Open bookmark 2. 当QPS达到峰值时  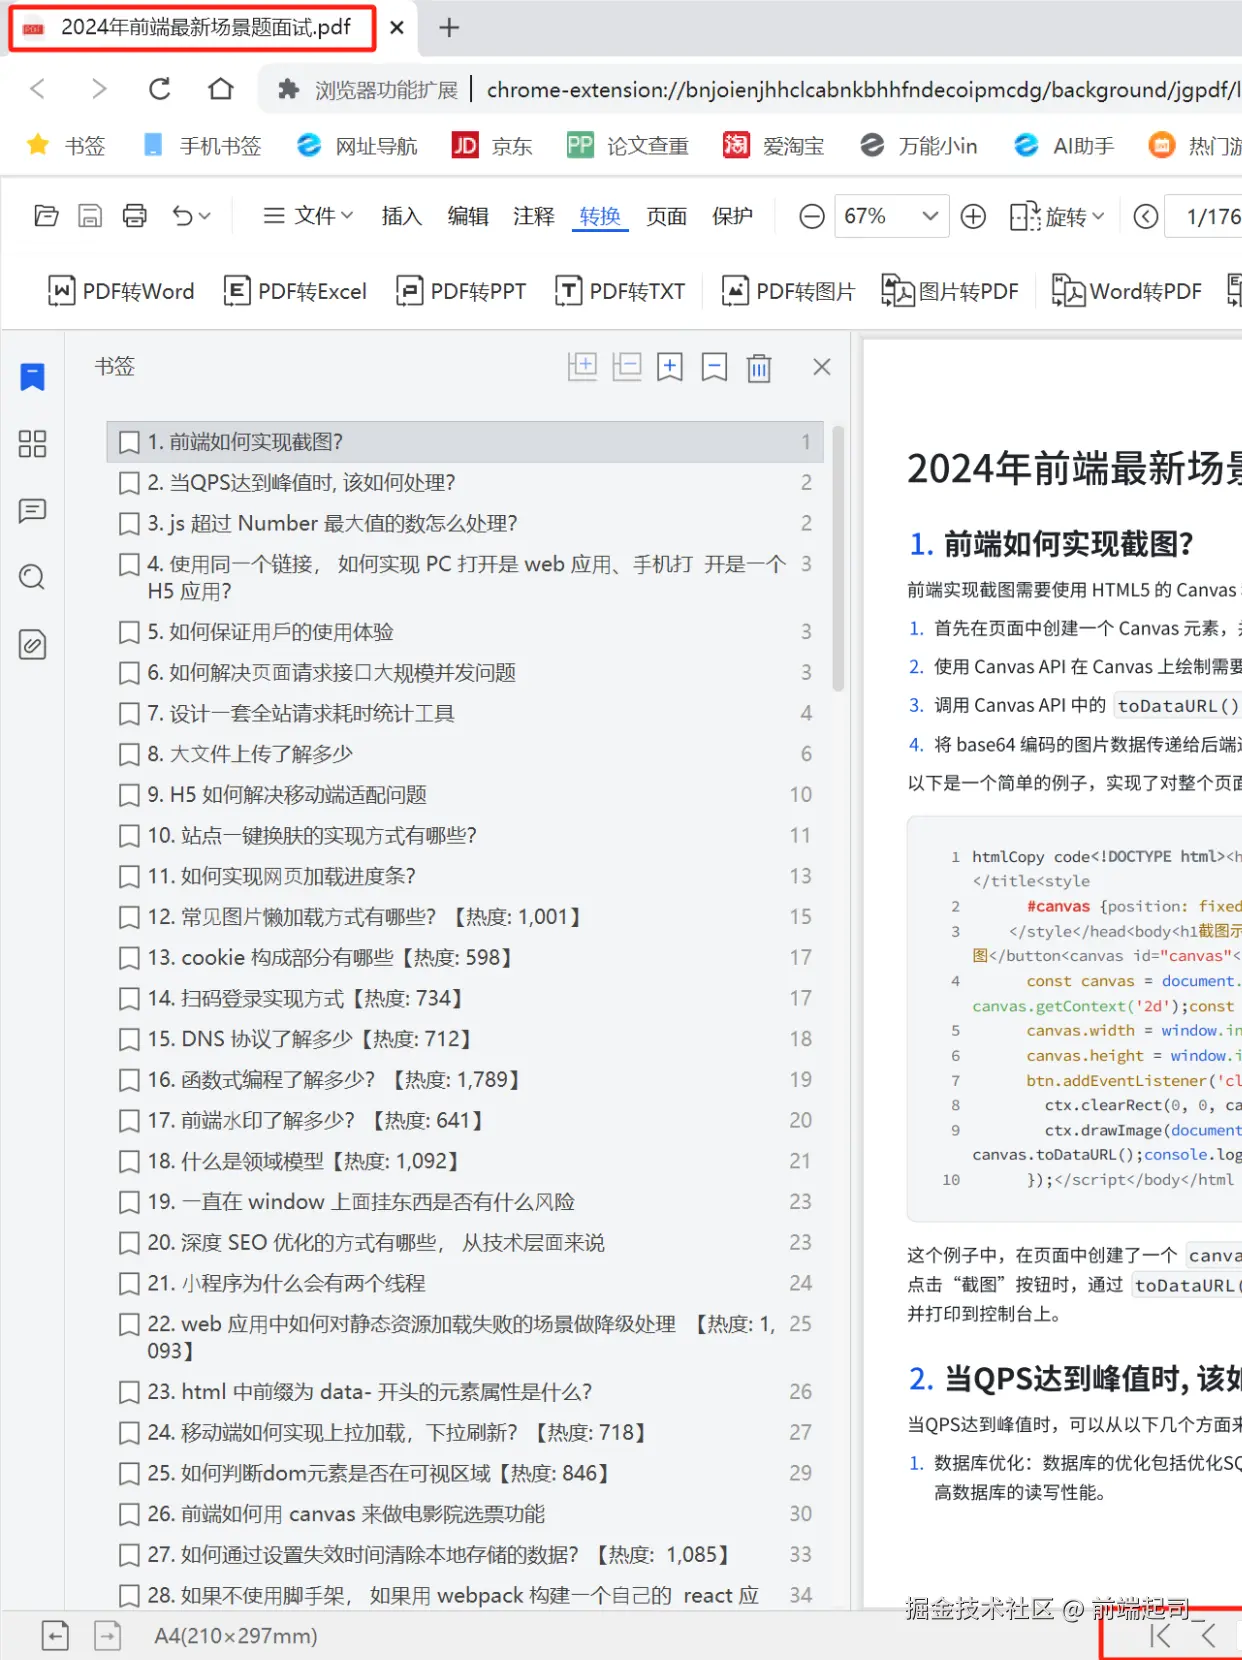point(464,483)
